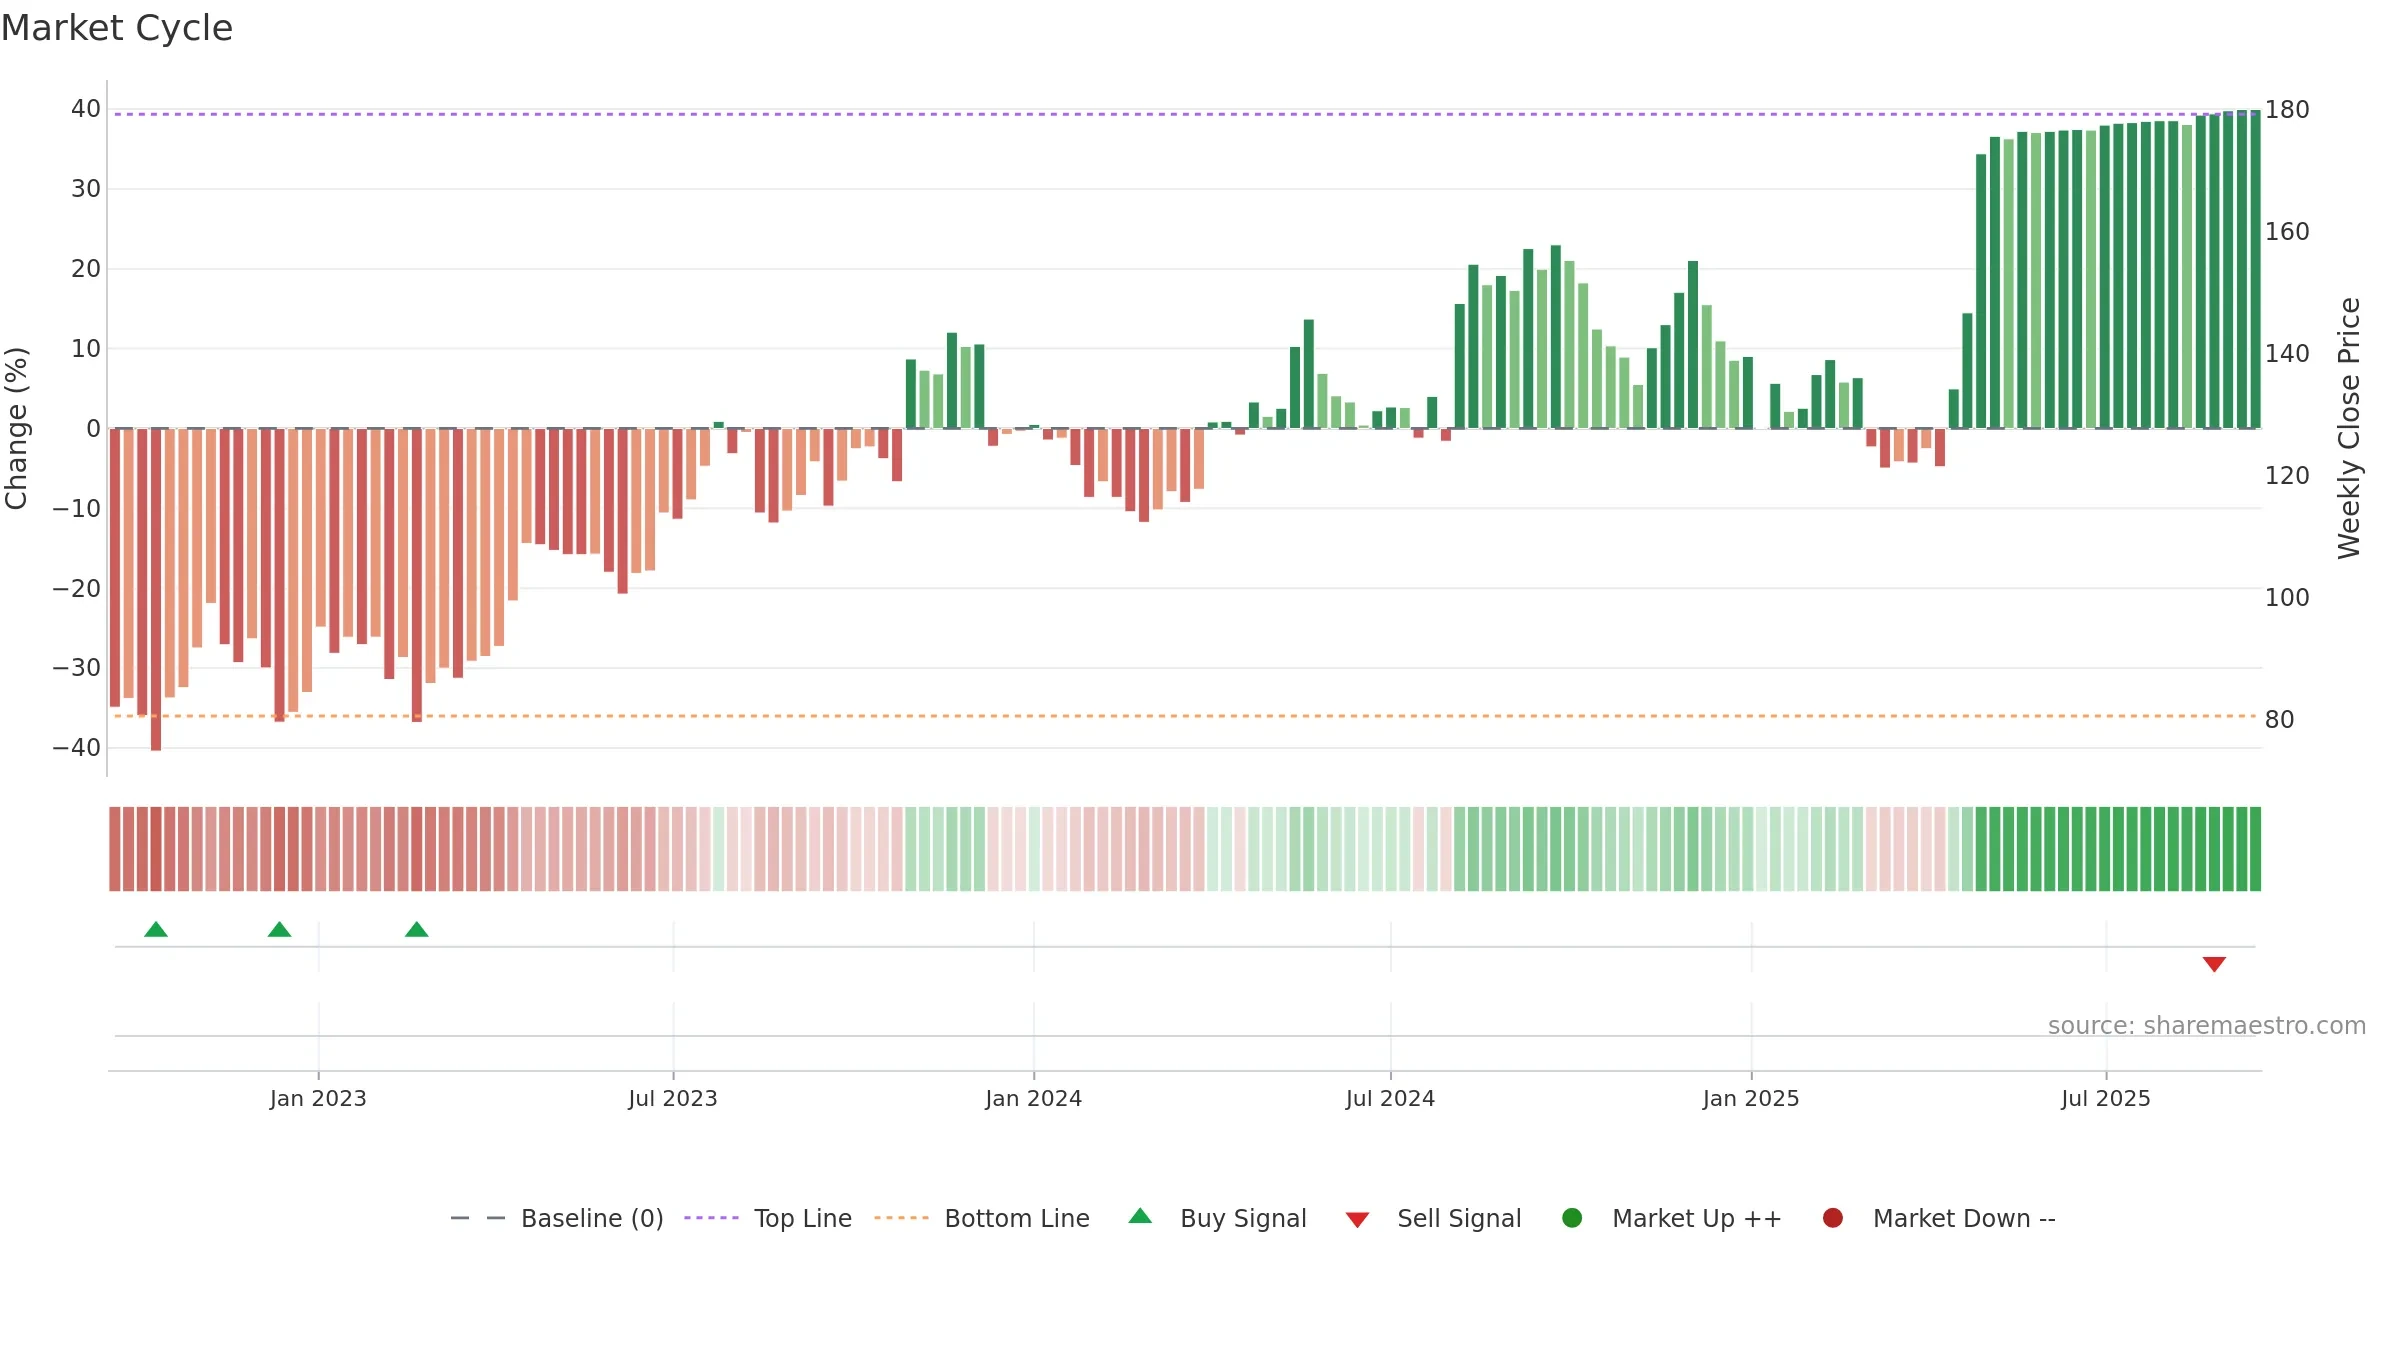Click the Jul 2025 axis label

point(2106,1098)
